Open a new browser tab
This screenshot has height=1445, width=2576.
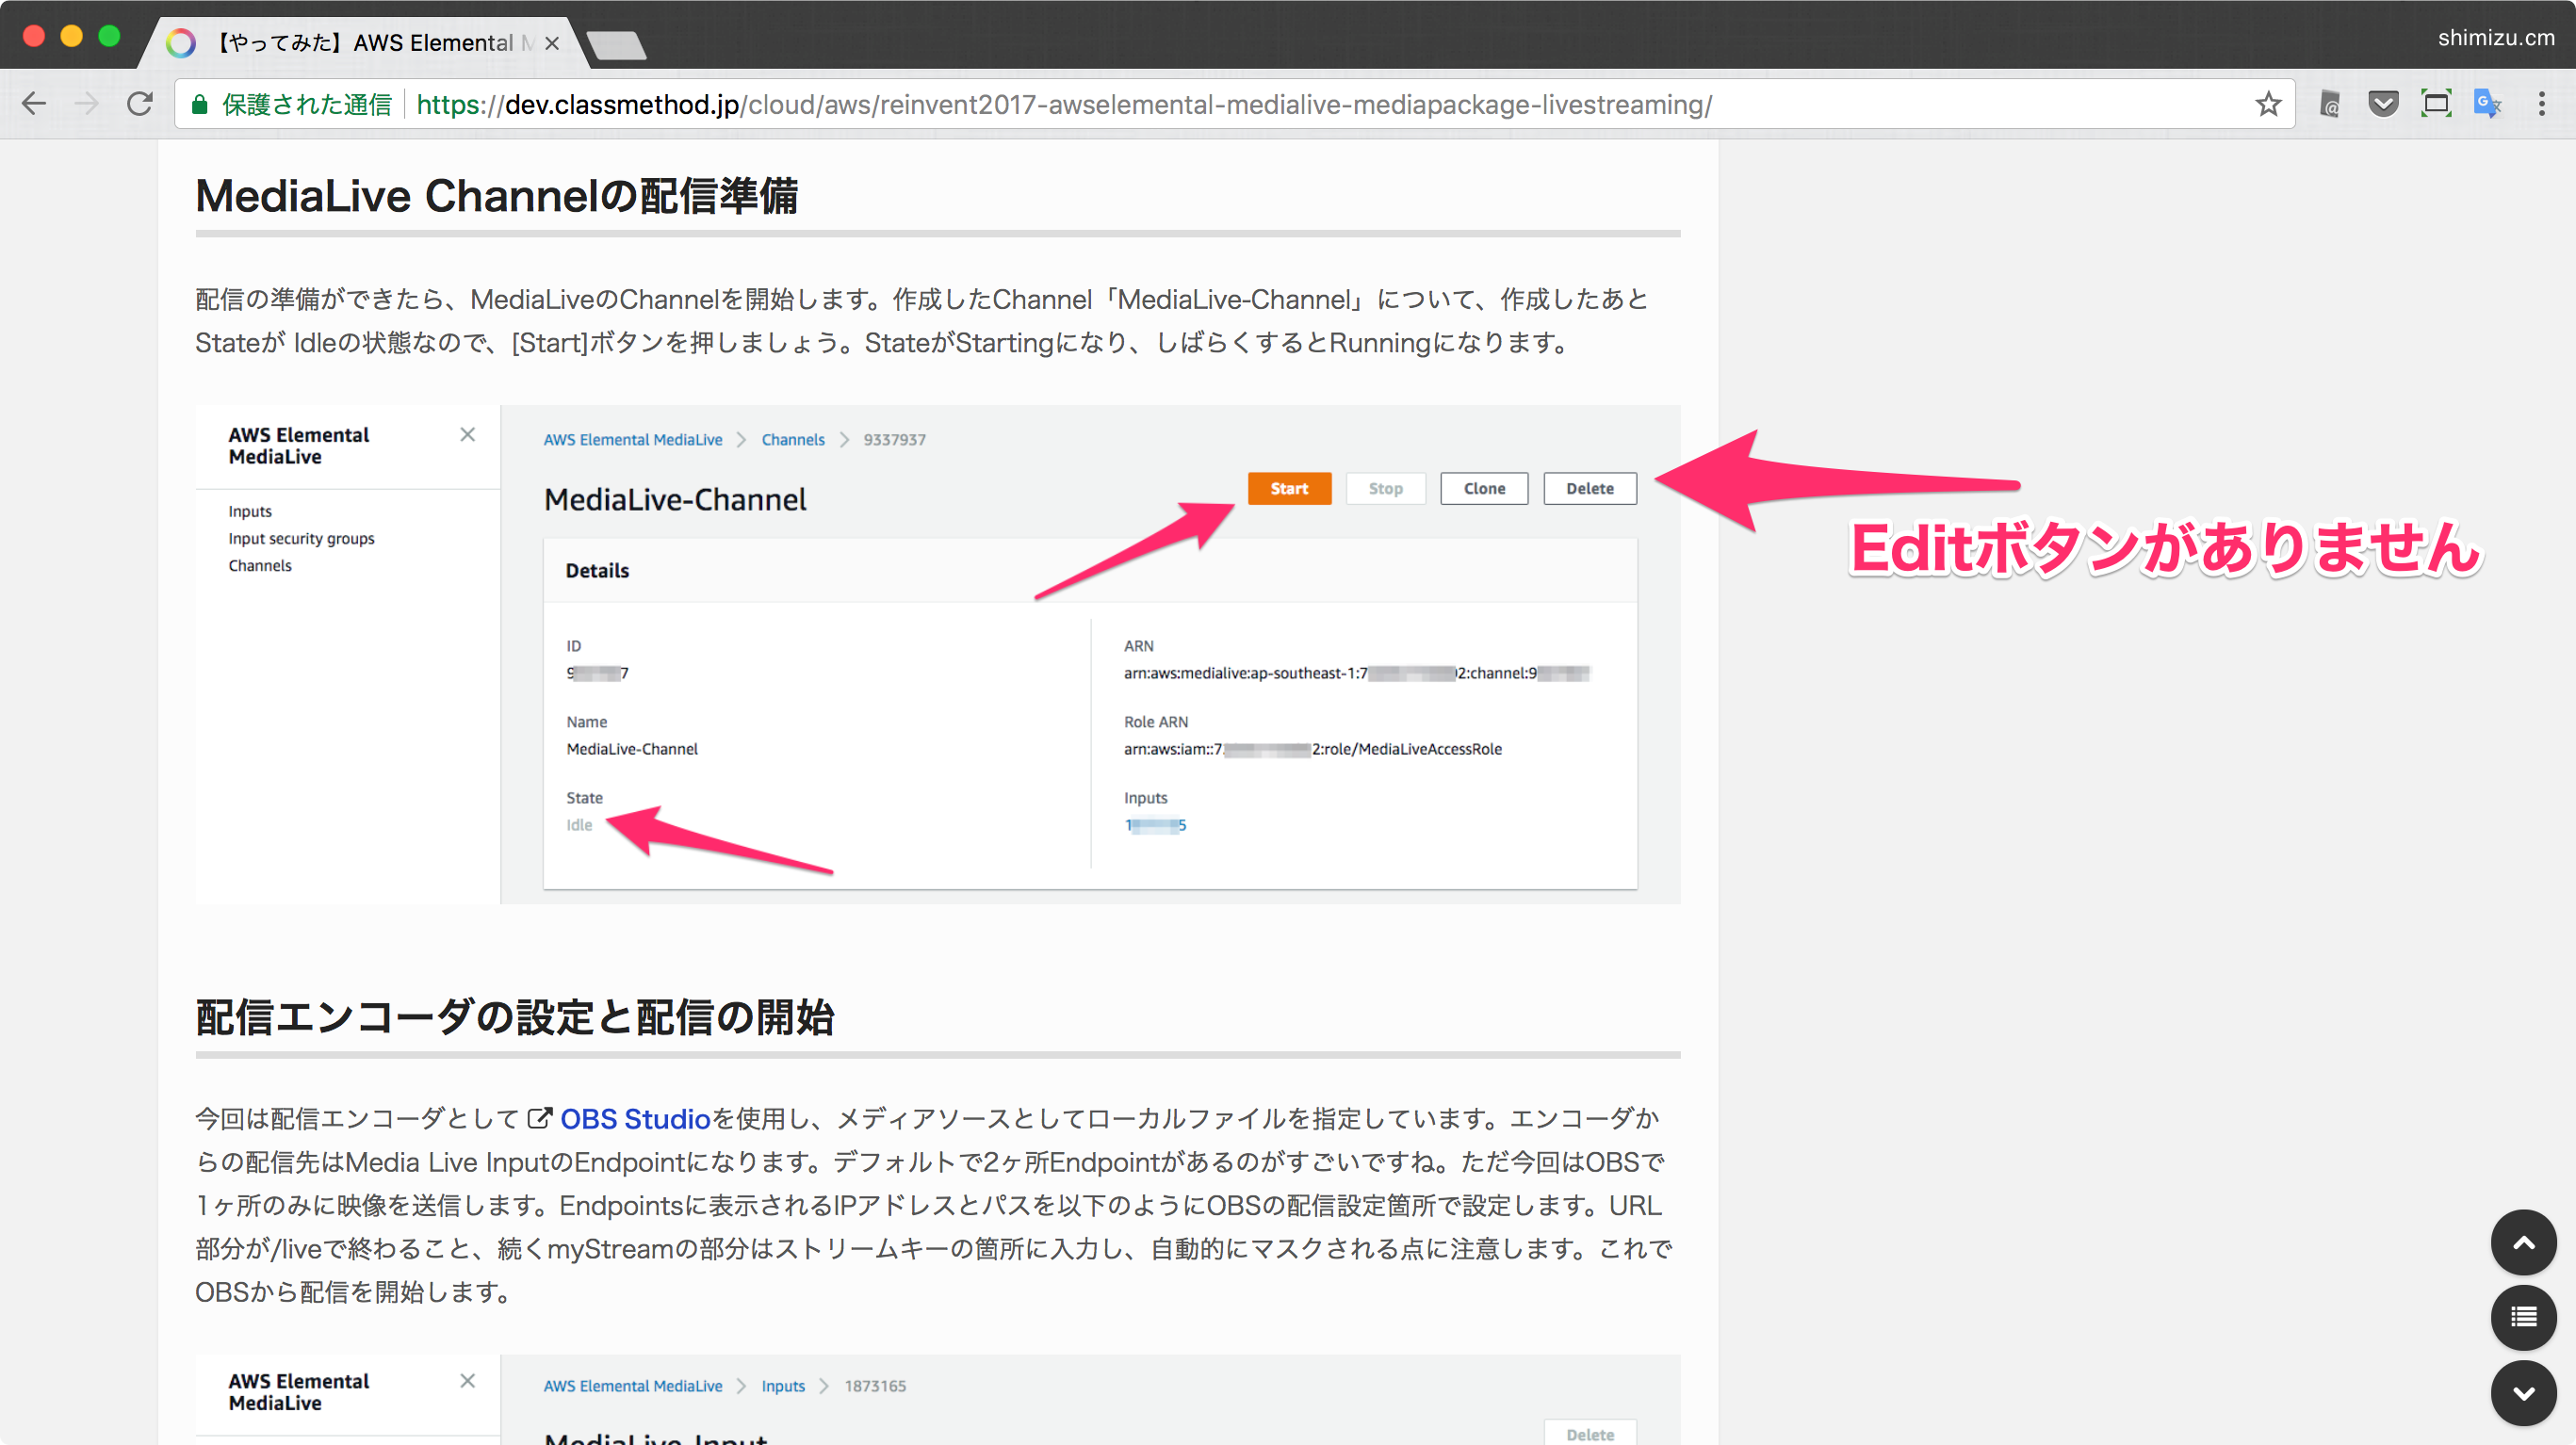[616, 44]
